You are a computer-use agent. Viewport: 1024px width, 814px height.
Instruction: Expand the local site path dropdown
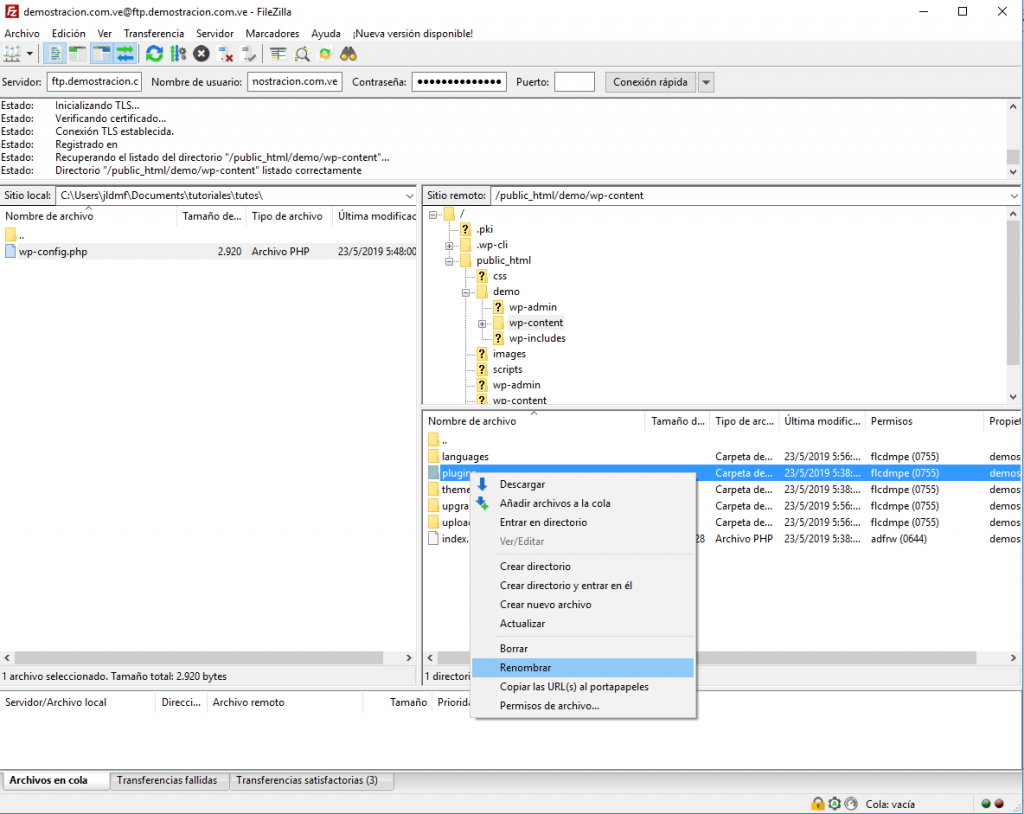tap(409, 196)
